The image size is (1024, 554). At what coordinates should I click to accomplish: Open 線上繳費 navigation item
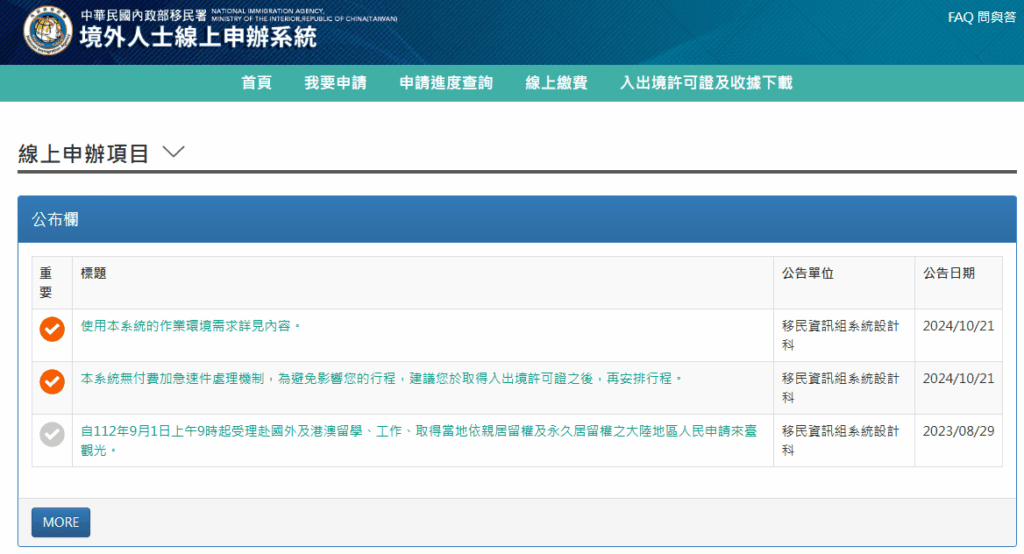point(556,83)
